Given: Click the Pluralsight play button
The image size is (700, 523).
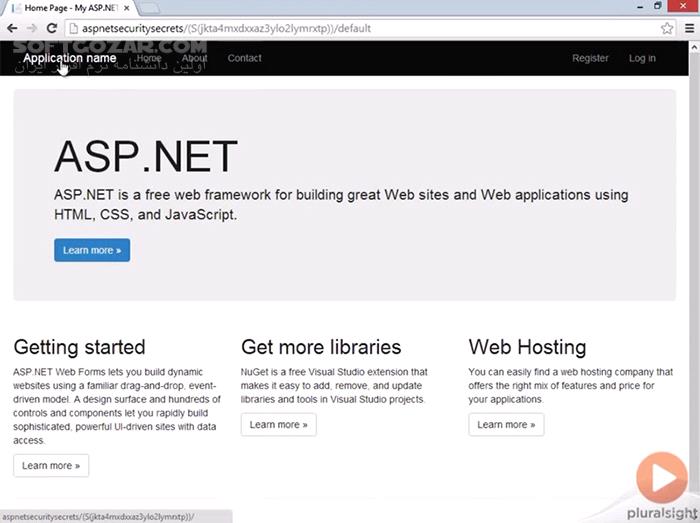Looking at the screenshot, I should tap(662, 477).
